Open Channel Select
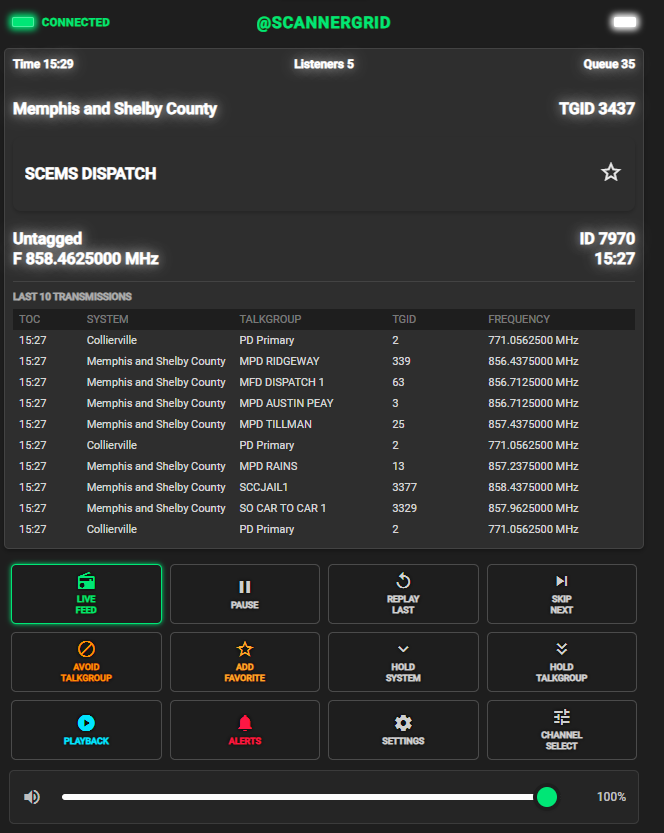Screen dimensions: 664x833 pos(561,730)
